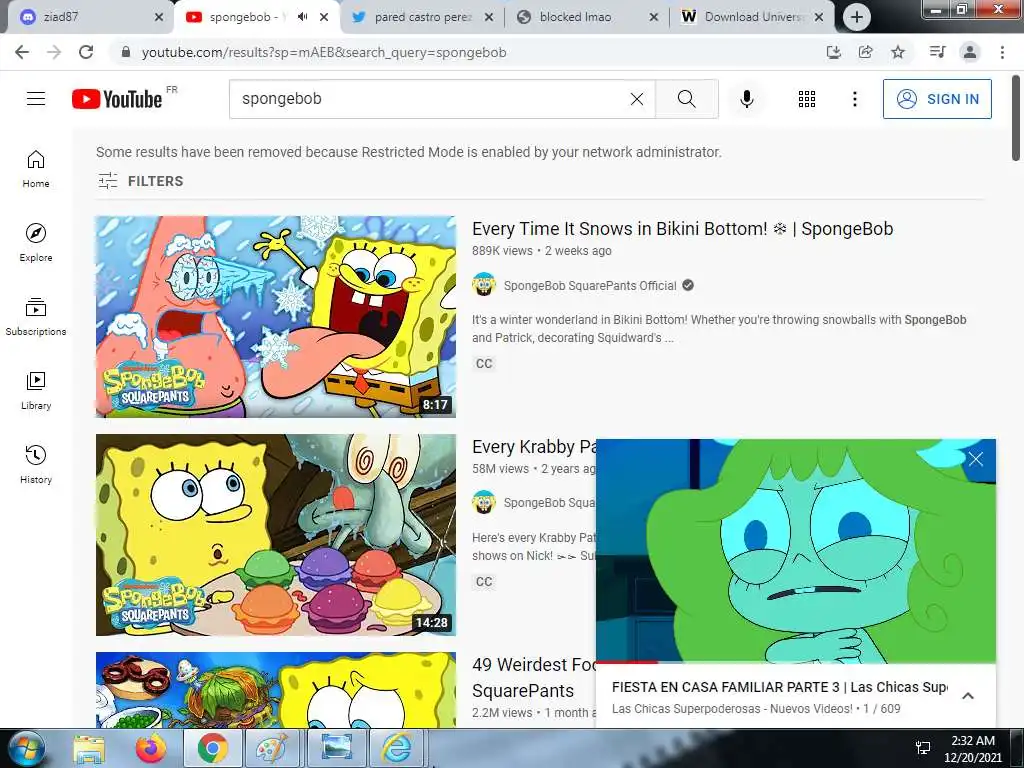Open the FILTERS options
Image resolution: width=1024 pixels, height=768 pixels.
pos(140,181)
